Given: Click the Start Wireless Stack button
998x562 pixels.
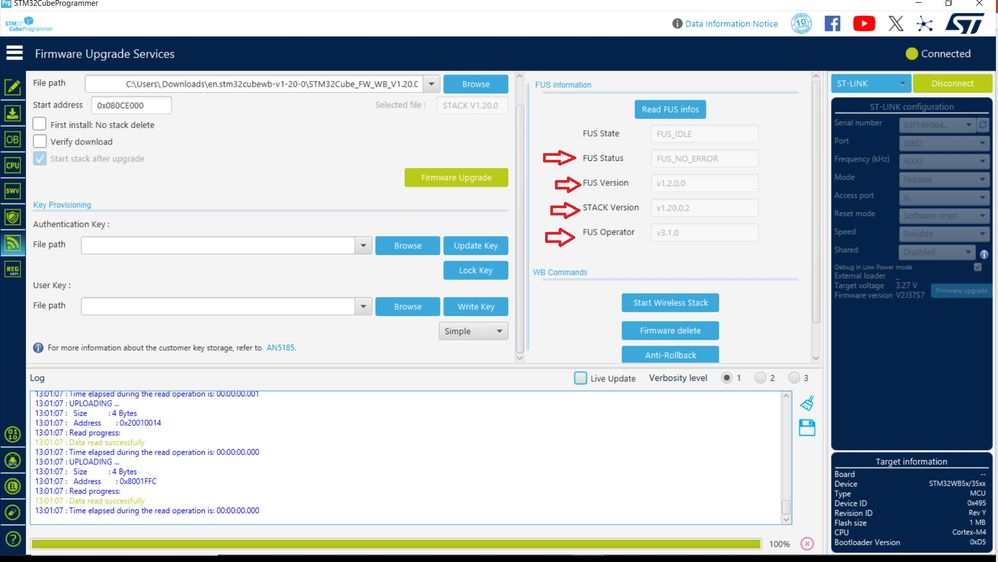Looking at the screenshot, I should (x=670, y=303).
